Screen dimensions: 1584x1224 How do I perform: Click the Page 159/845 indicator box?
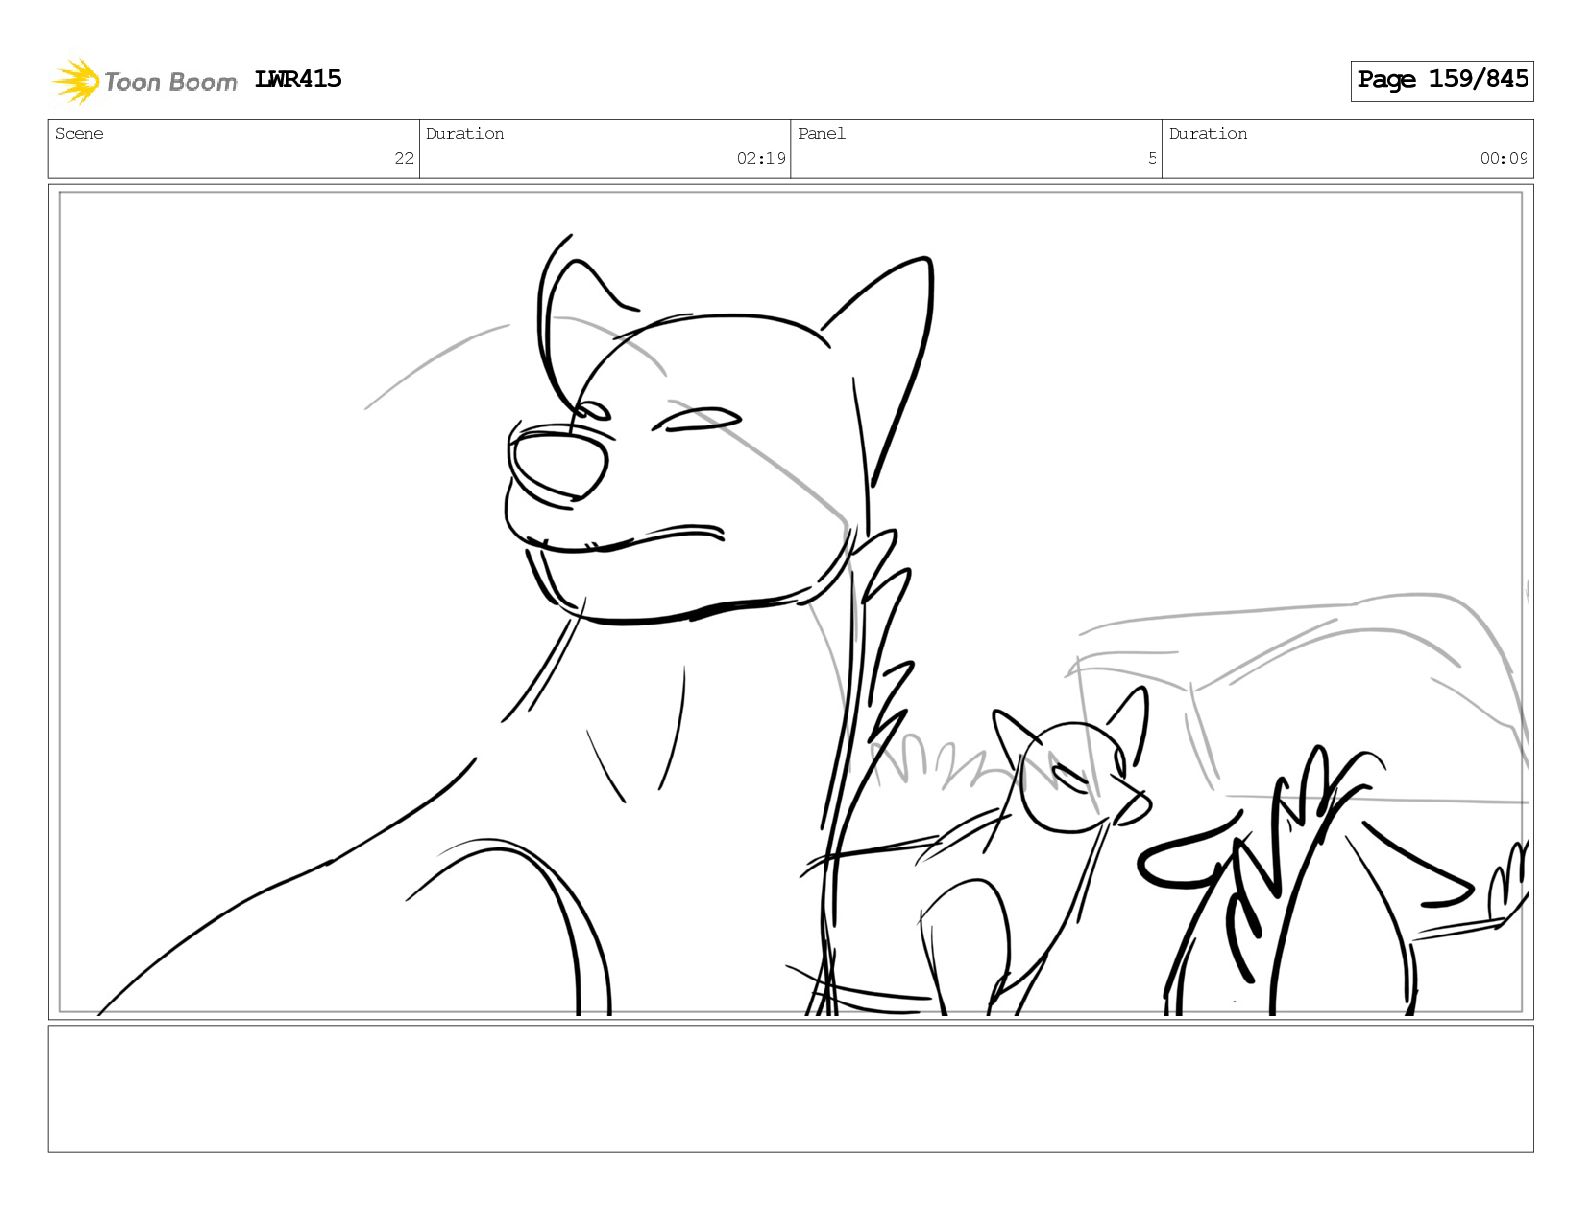[1442, 80]
